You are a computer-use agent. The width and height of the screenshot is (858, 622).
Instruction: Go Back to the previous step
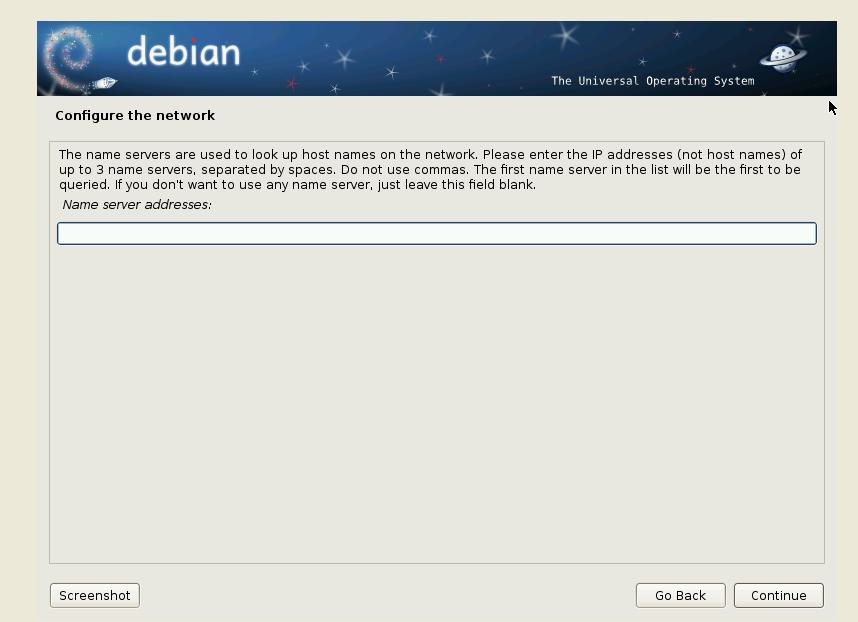(x=680, y=595)
